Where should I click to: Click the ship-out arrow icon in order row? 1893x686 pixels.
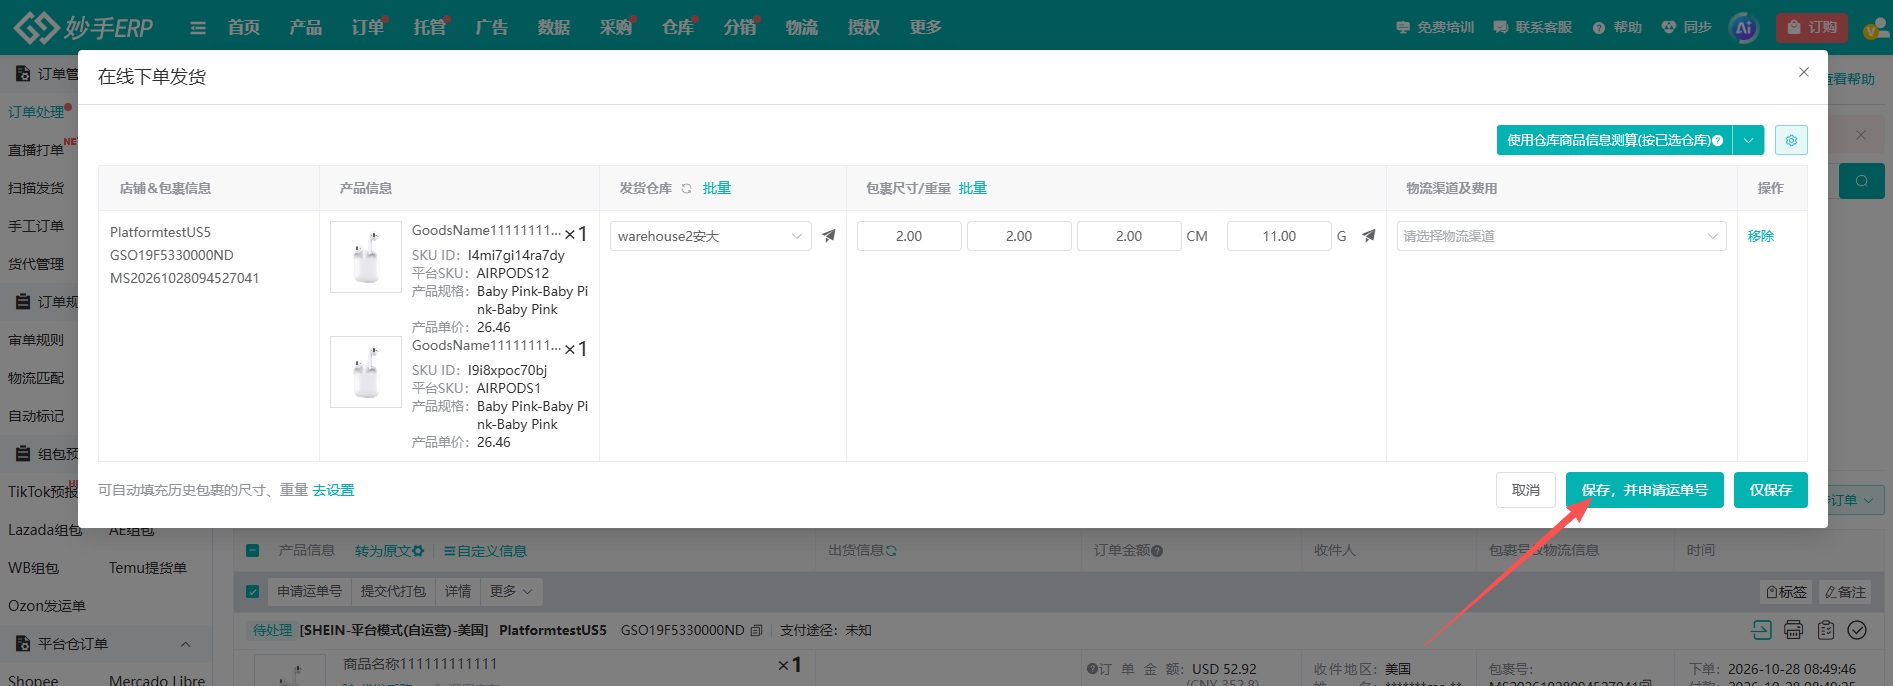click(1762, 630)
